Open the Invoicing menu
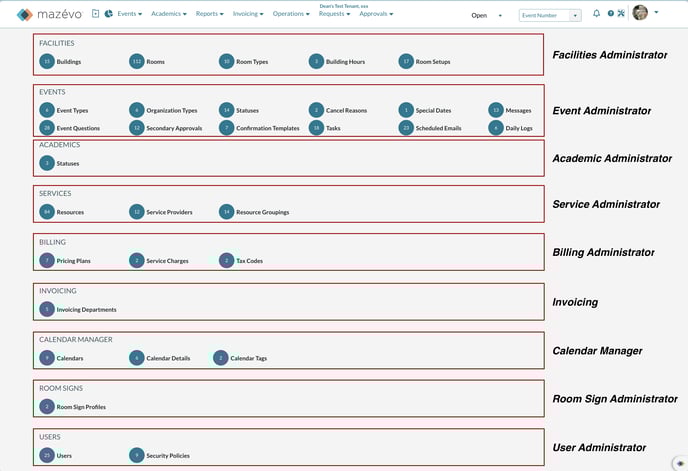Screen dimensions: 688x471 (x=248, y=14)
